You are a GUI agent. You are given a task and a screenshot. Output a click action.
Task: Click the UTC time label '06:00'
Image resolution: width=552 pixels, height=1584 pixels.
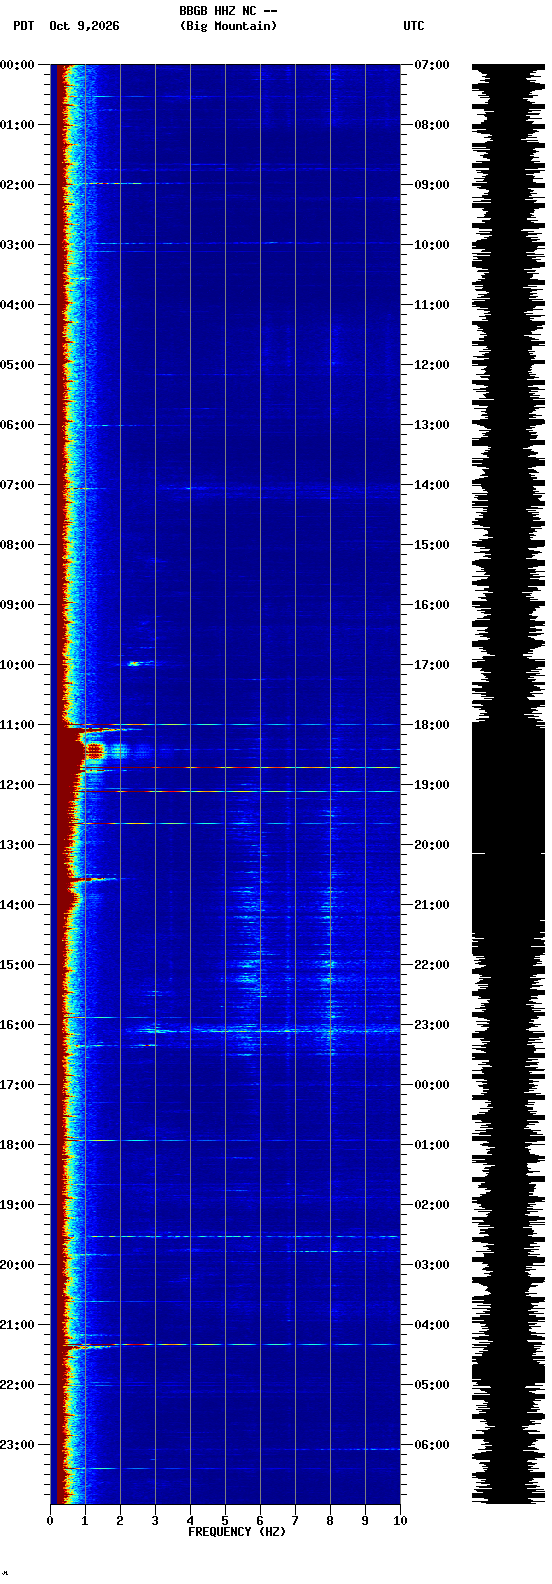click(x=432, y=1445)
